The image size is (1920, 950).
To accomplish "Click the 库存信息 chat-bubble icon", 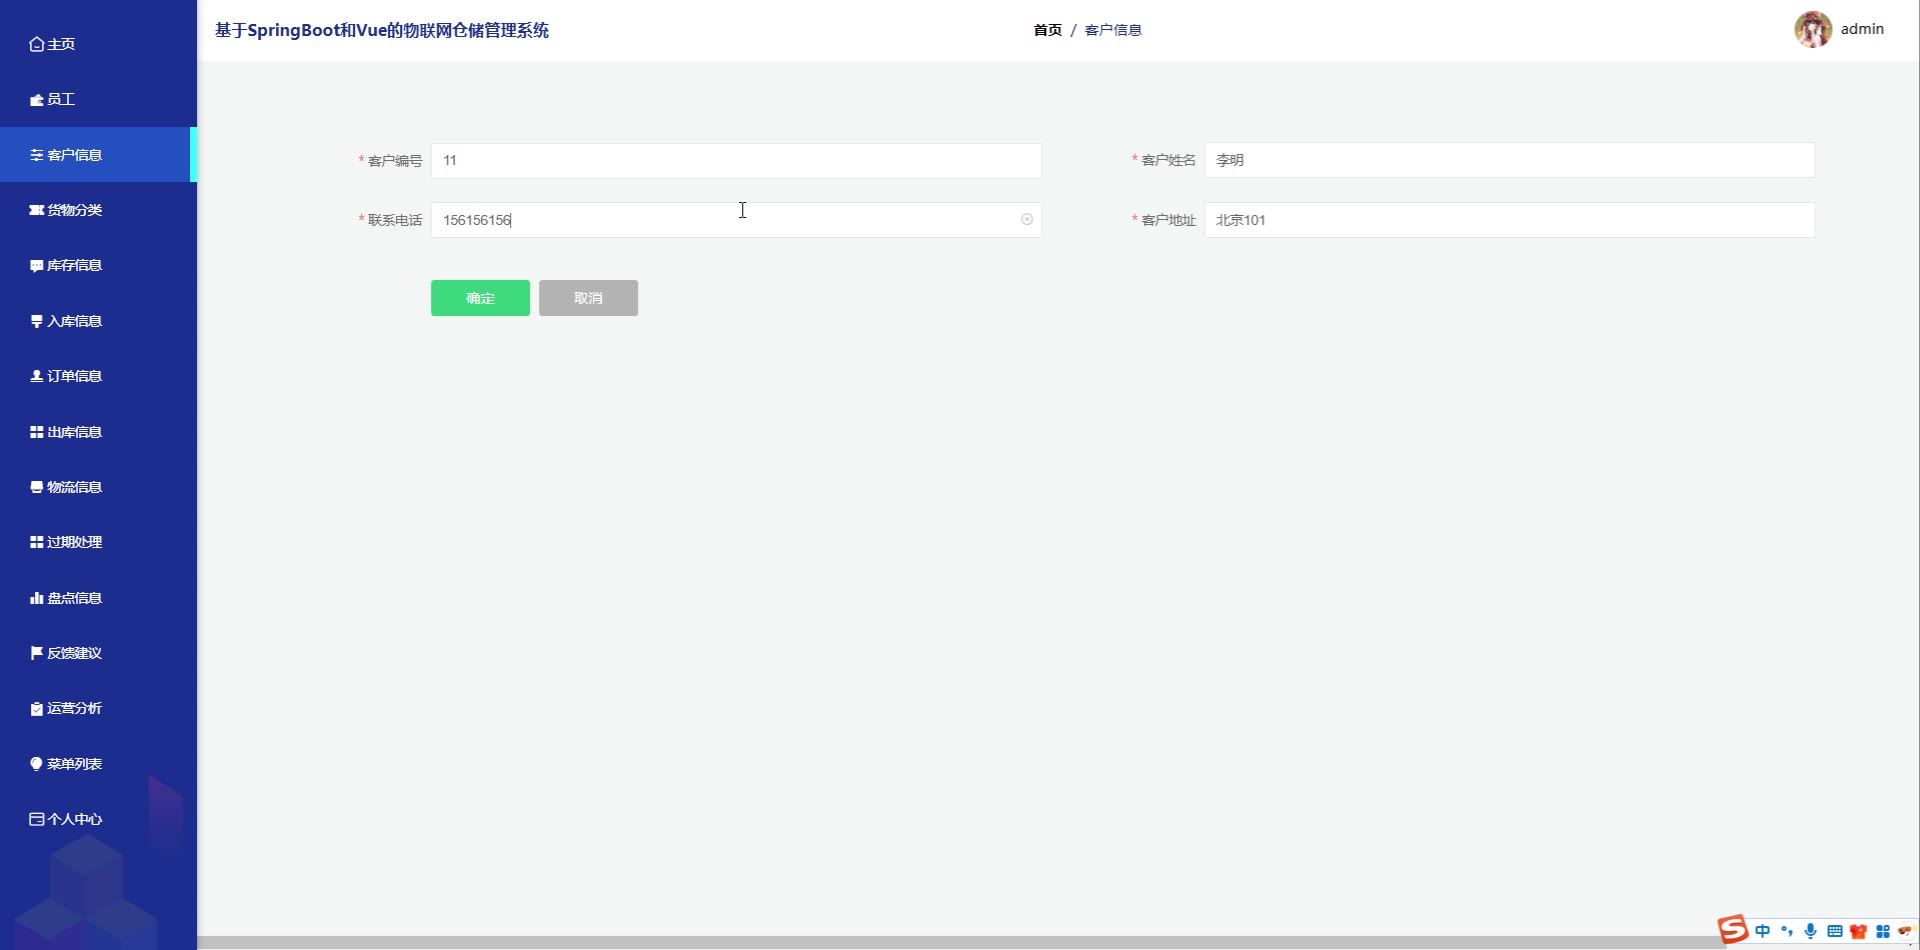I will [37, 266].
